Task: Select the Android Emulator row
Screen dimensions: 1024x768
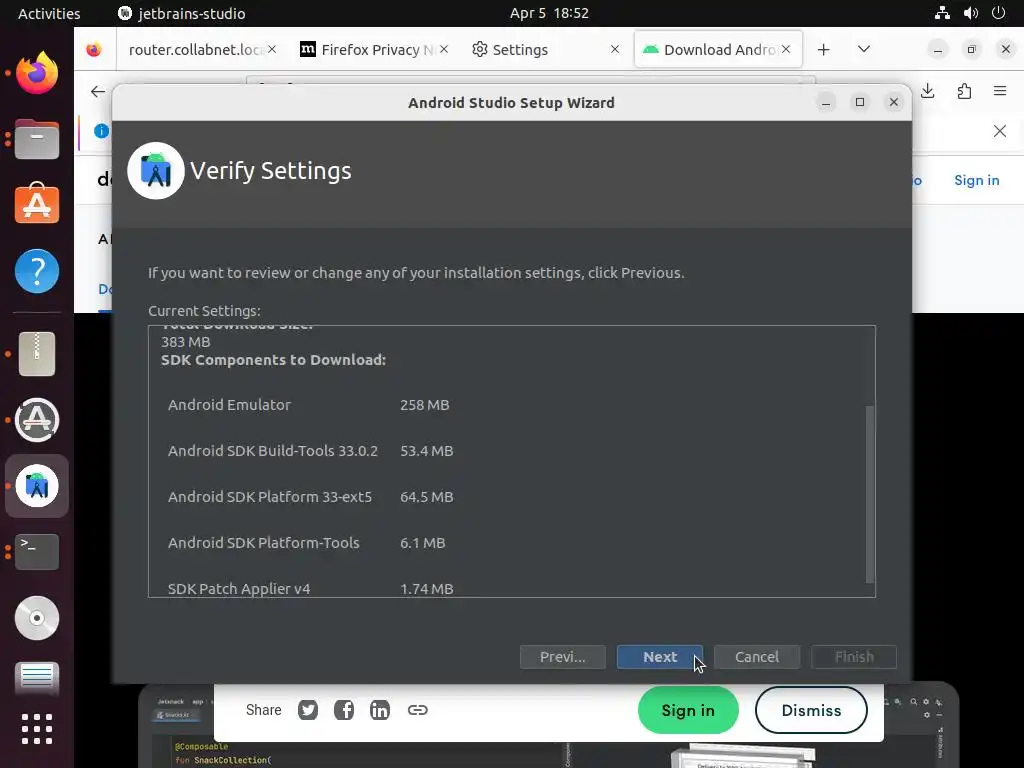Action: [309, 405]
